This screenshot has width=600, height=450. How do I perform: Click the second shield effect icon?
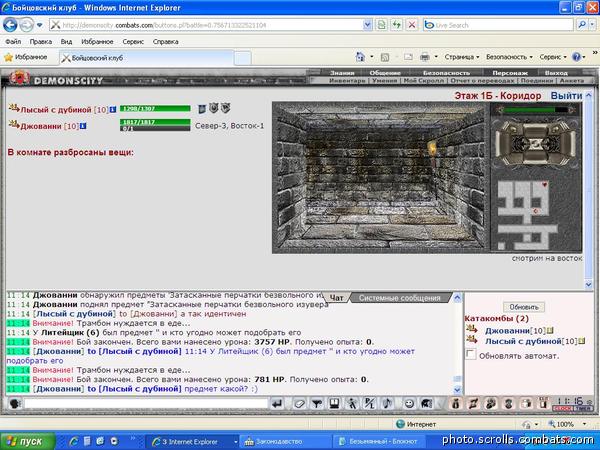[x=214, y=109]
